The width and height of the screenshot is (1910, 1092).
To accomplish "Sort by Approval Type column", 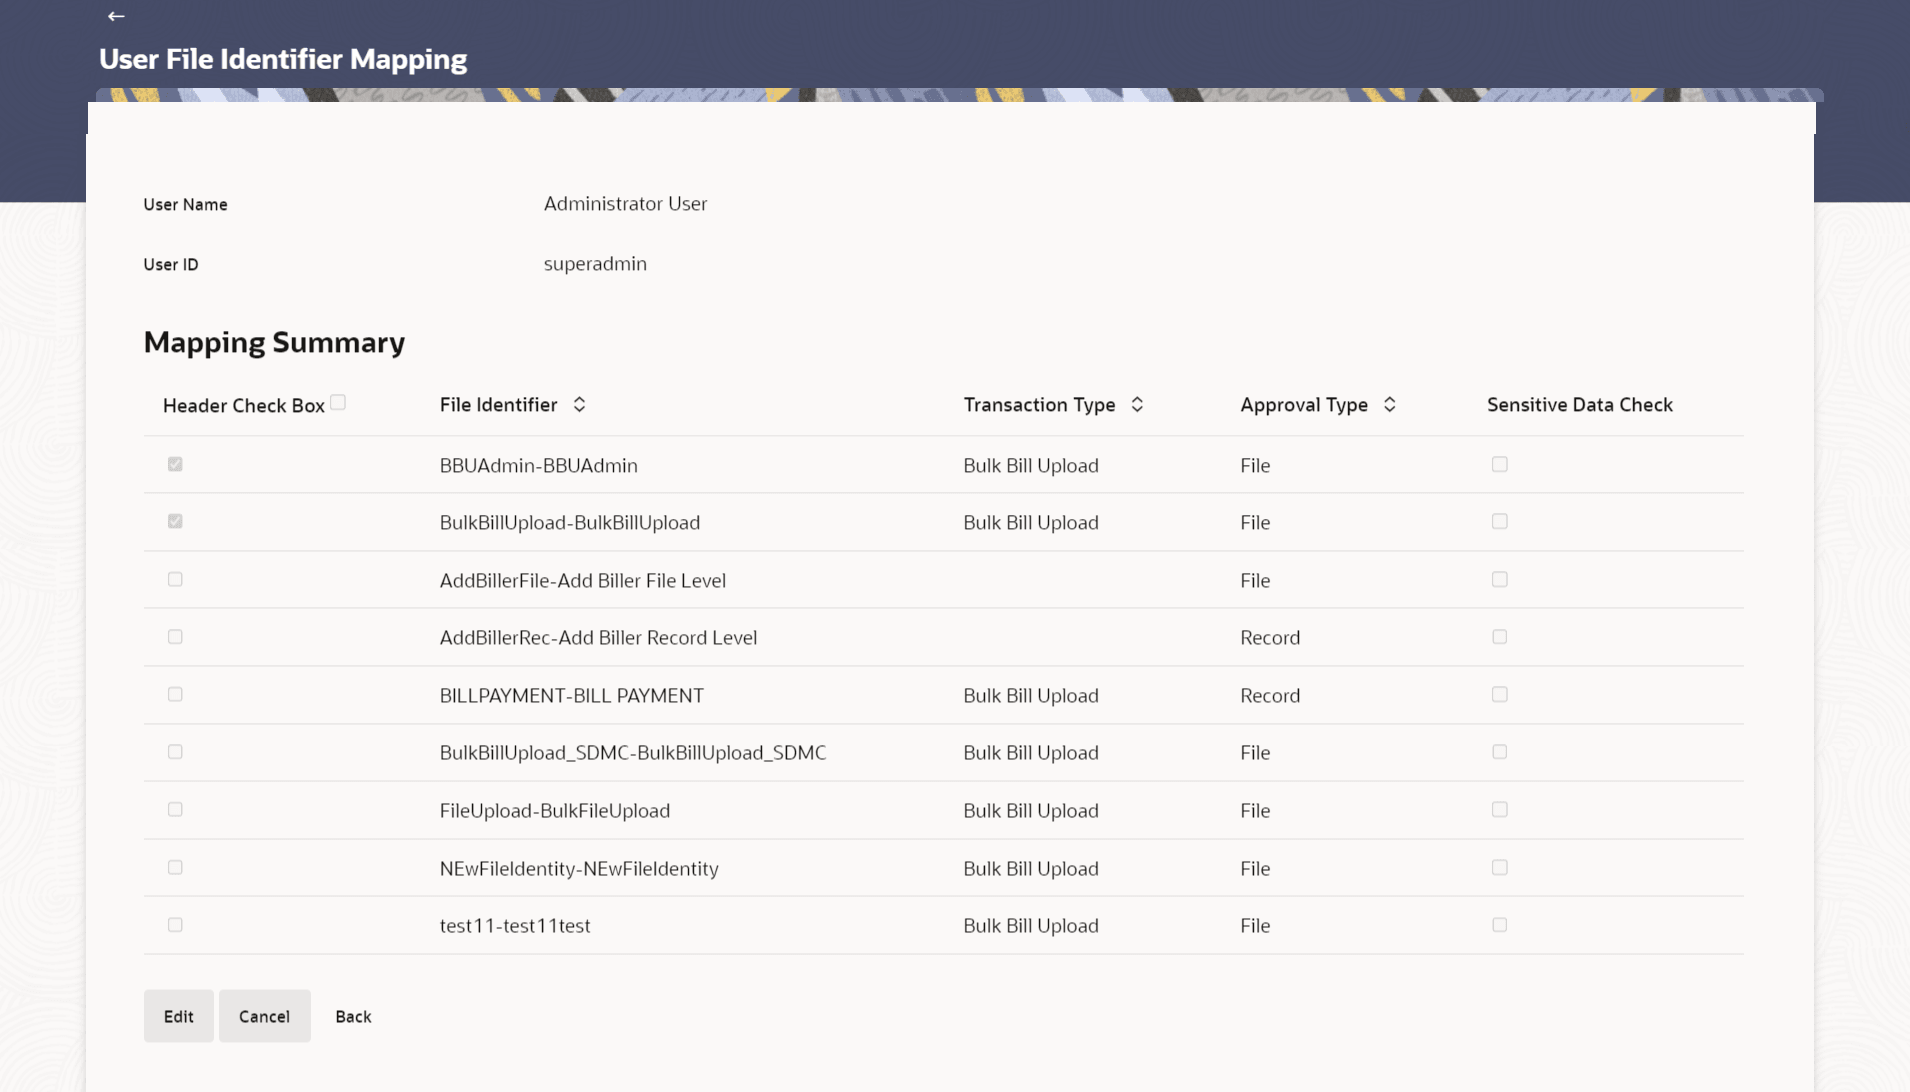I will [1389, 405].
